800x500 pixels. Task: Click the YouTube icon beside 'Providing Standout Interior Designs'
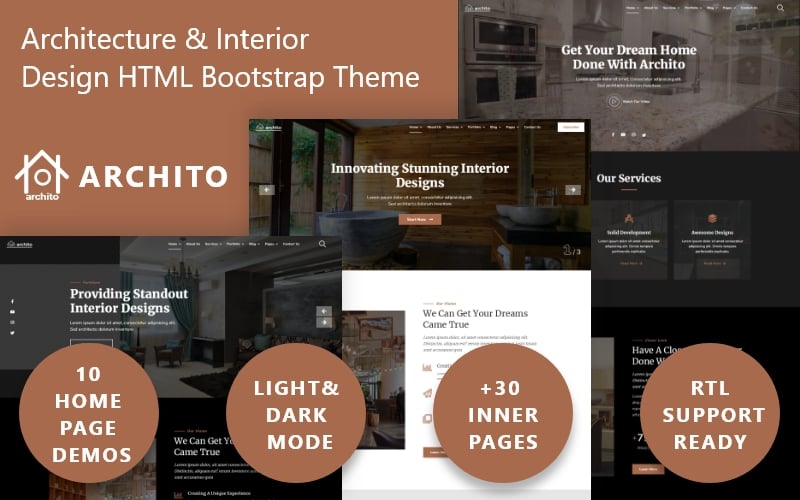point(12,312)
